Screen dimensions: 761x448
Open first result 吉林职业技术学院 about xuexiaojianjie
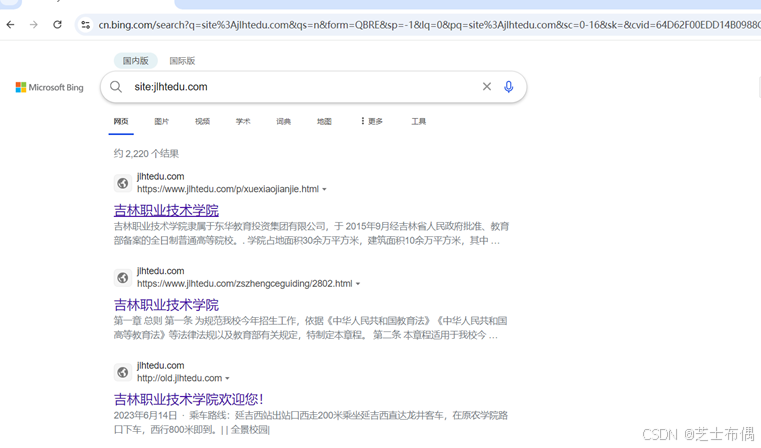[166, 210]
